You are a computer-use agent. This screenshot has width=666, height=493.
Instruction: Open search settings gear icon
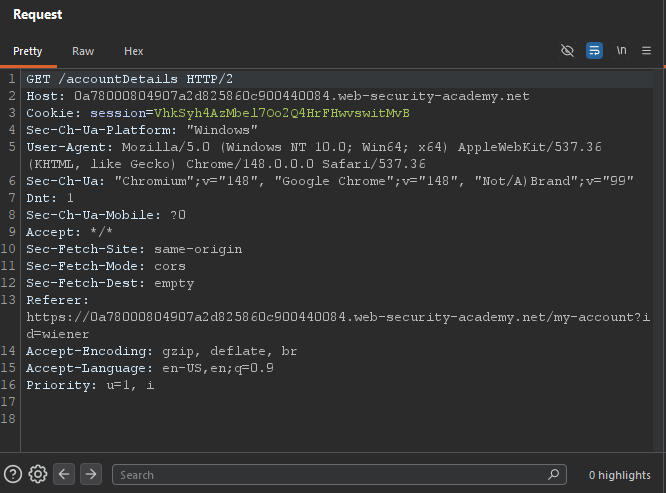[38, 474]
